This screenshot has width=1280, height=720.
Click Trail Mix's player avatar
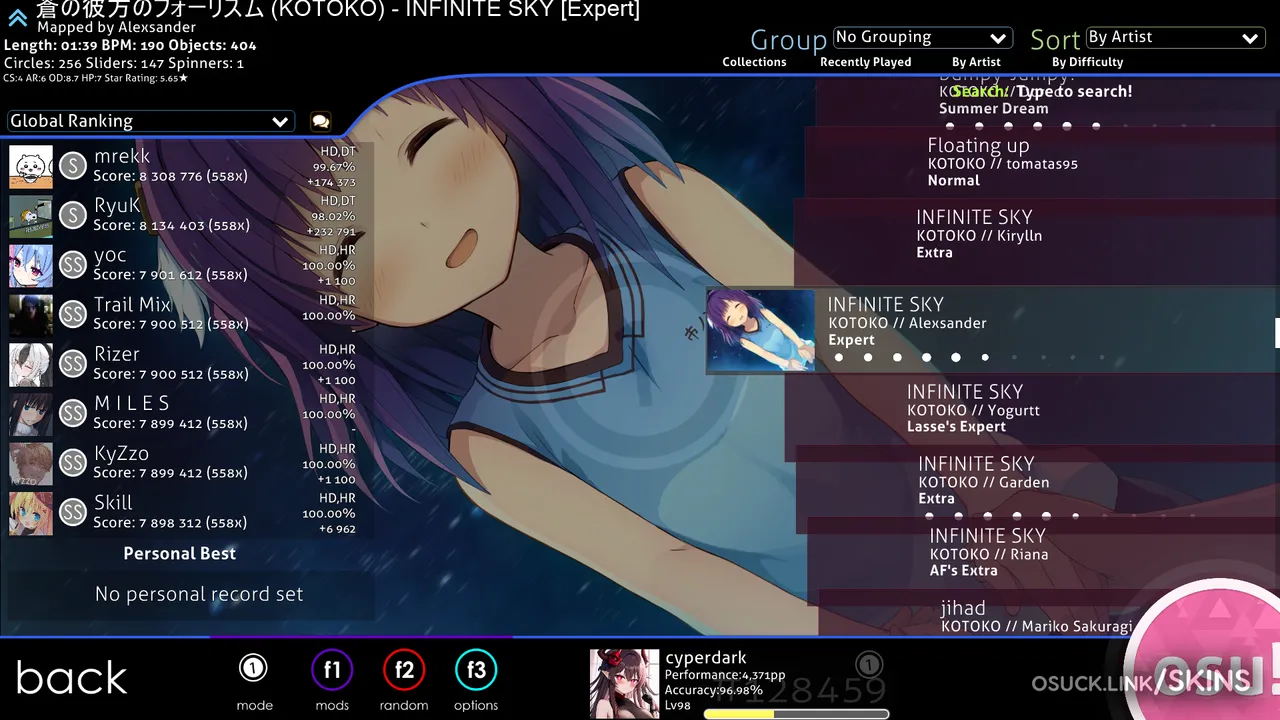[x=31, y=315]
